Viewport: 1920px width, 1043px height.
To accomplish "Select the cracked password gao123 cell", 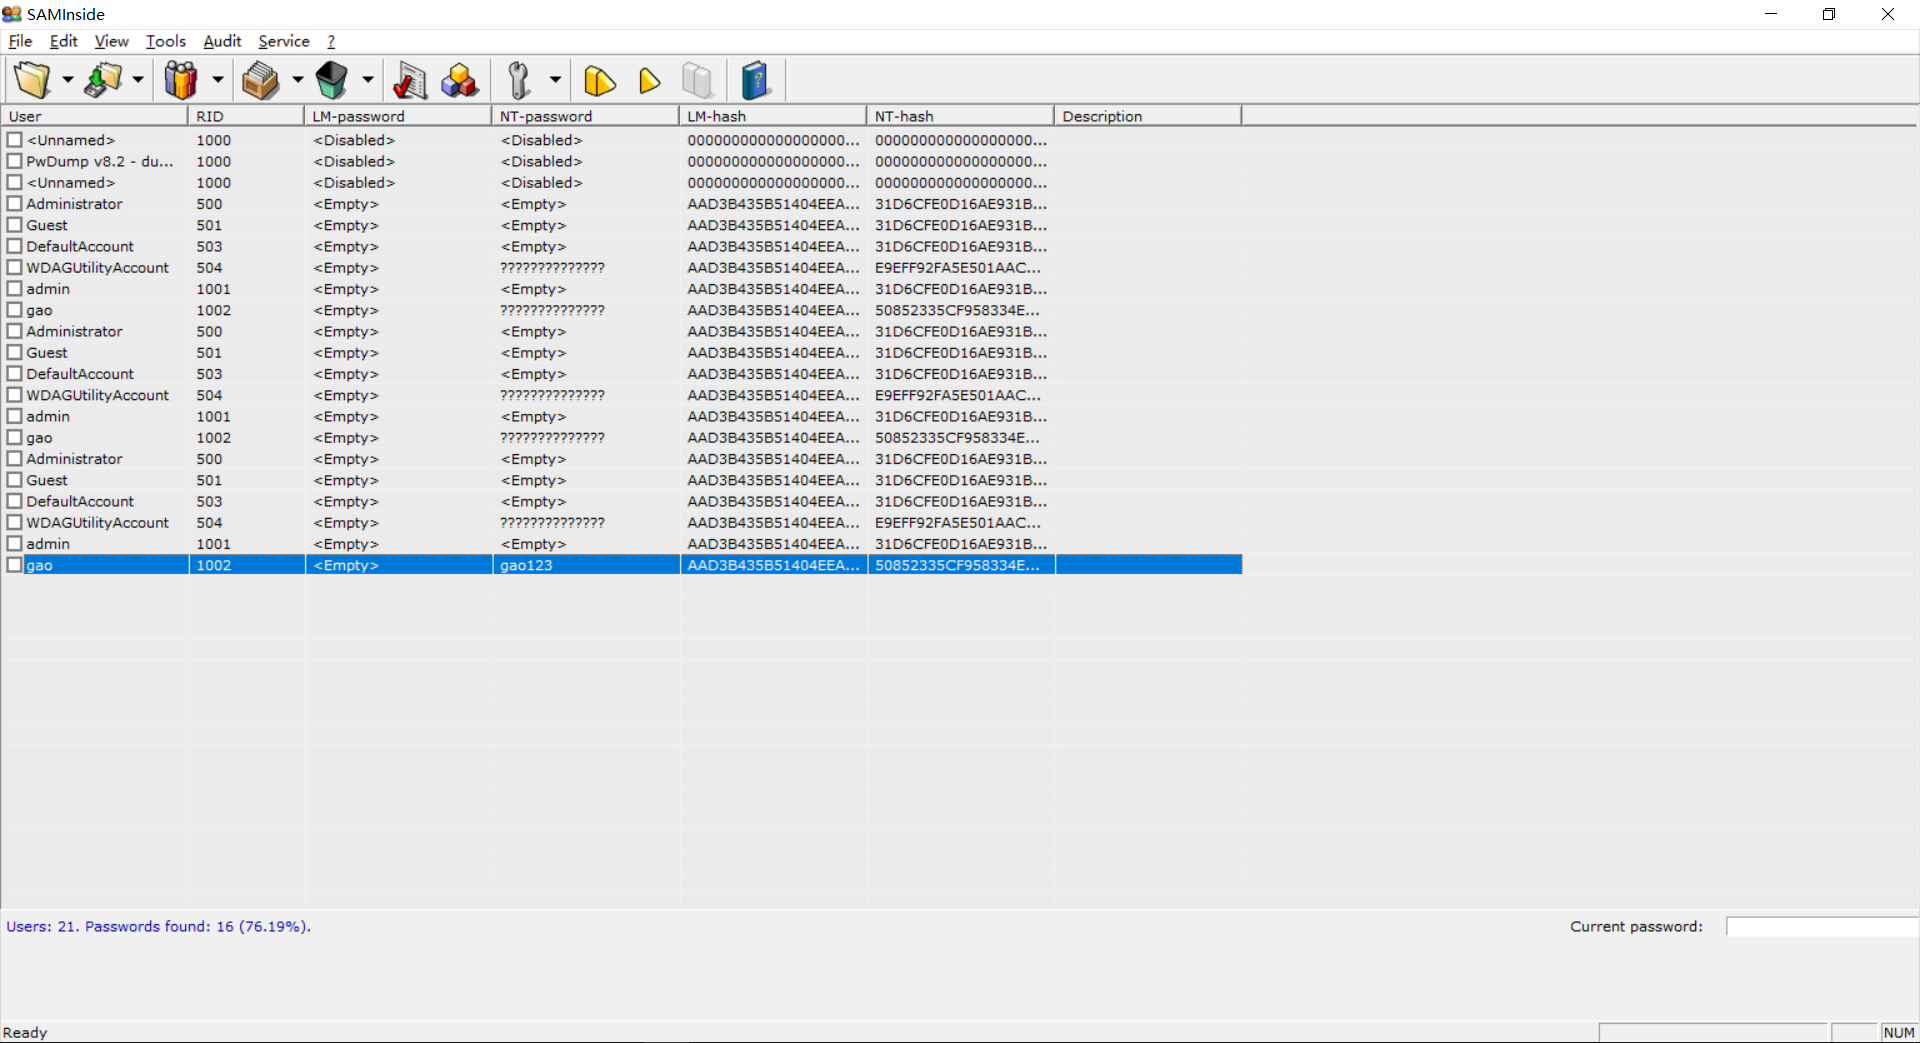I will [x=586, y=565].
